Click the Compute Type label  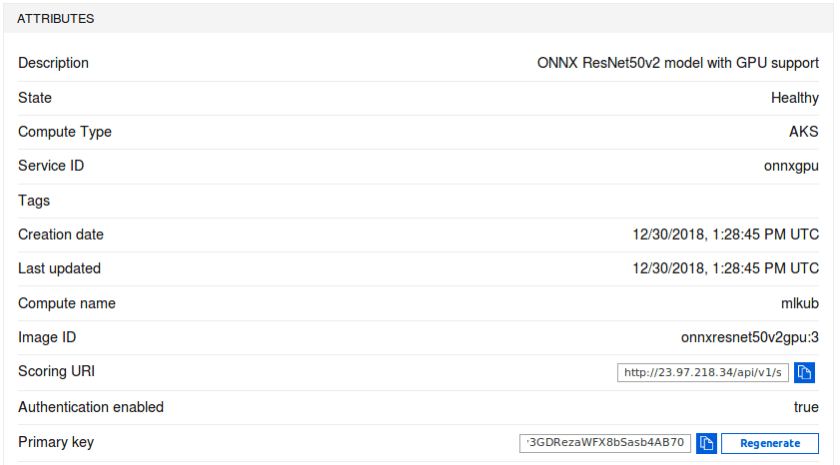(65, 132)
